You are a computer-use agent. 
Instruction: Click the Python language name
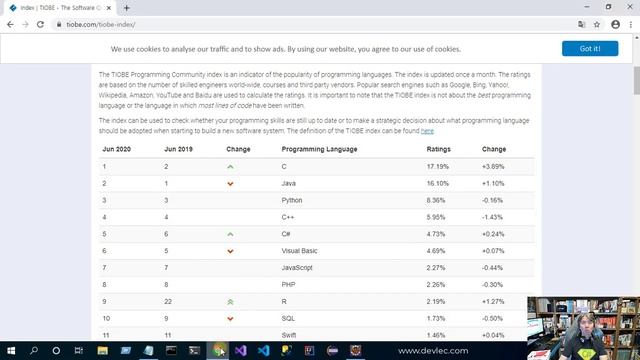click(x=292, y=200)
